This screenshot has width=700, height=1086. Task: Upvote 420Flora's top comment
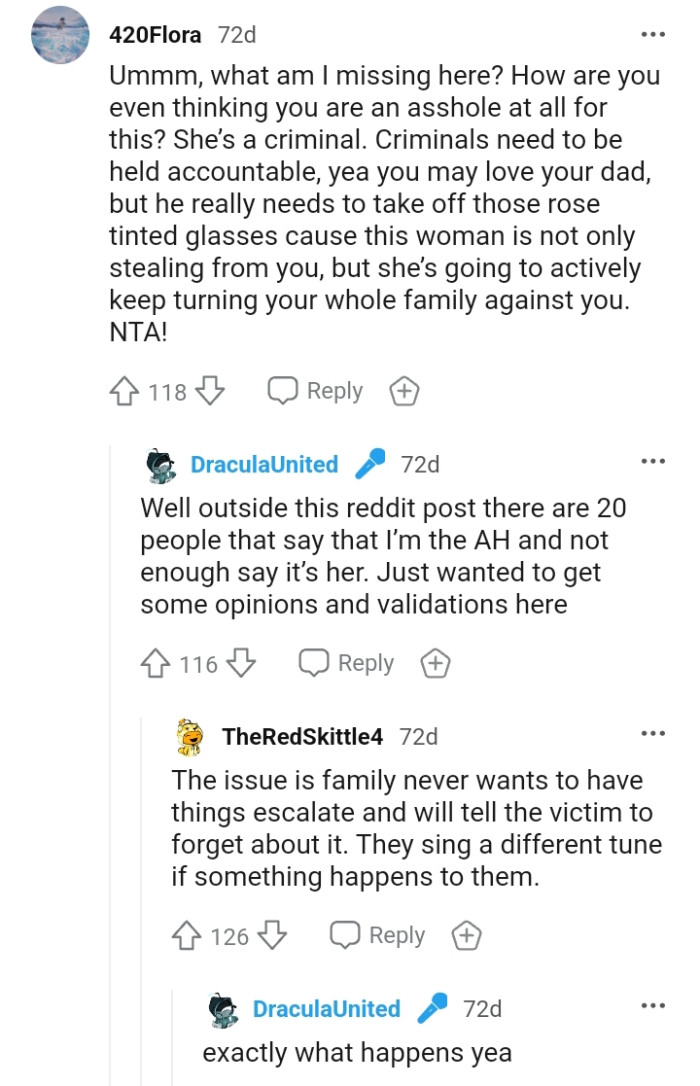point(124,391)
